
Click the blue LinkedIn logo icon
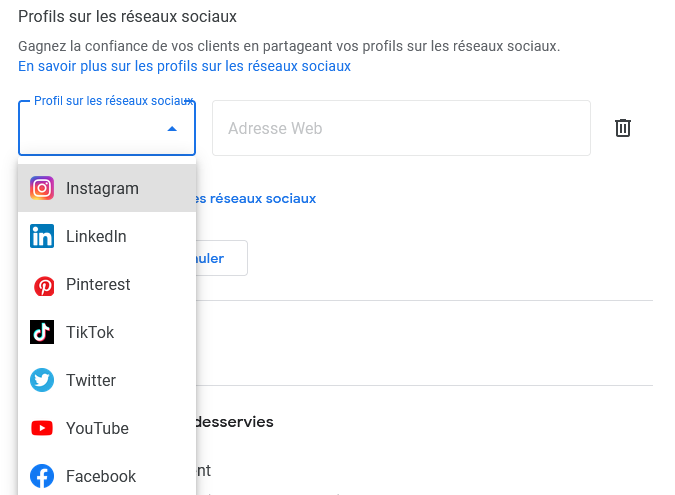coord(42,236)
